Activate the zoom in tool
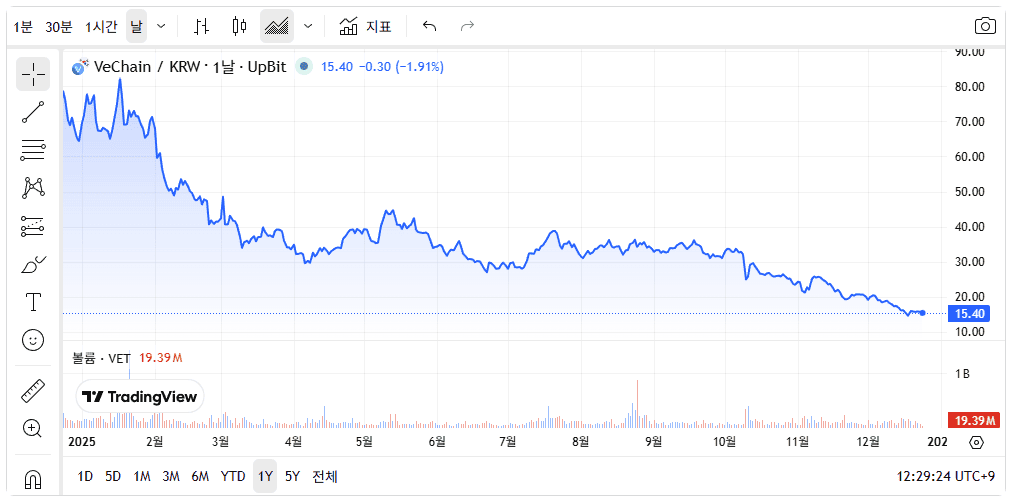 [x=33, y=428]
